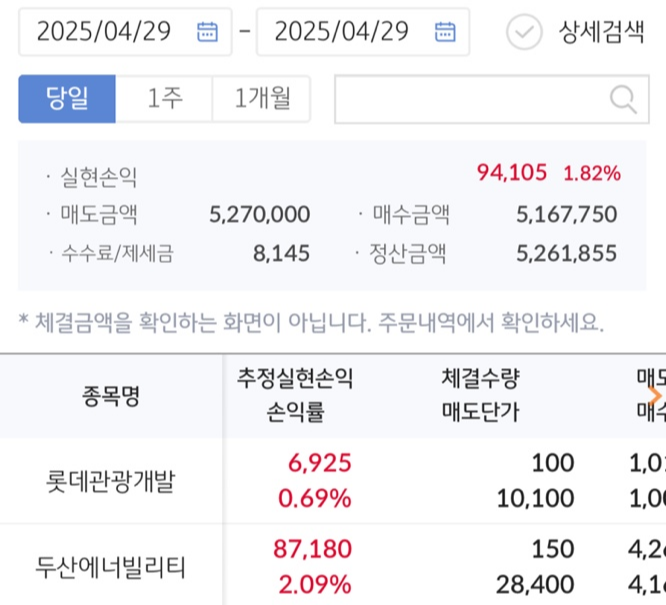666x605 pixels.
Task: Click the magnifier search icon
Action: [x=623, y=99]
